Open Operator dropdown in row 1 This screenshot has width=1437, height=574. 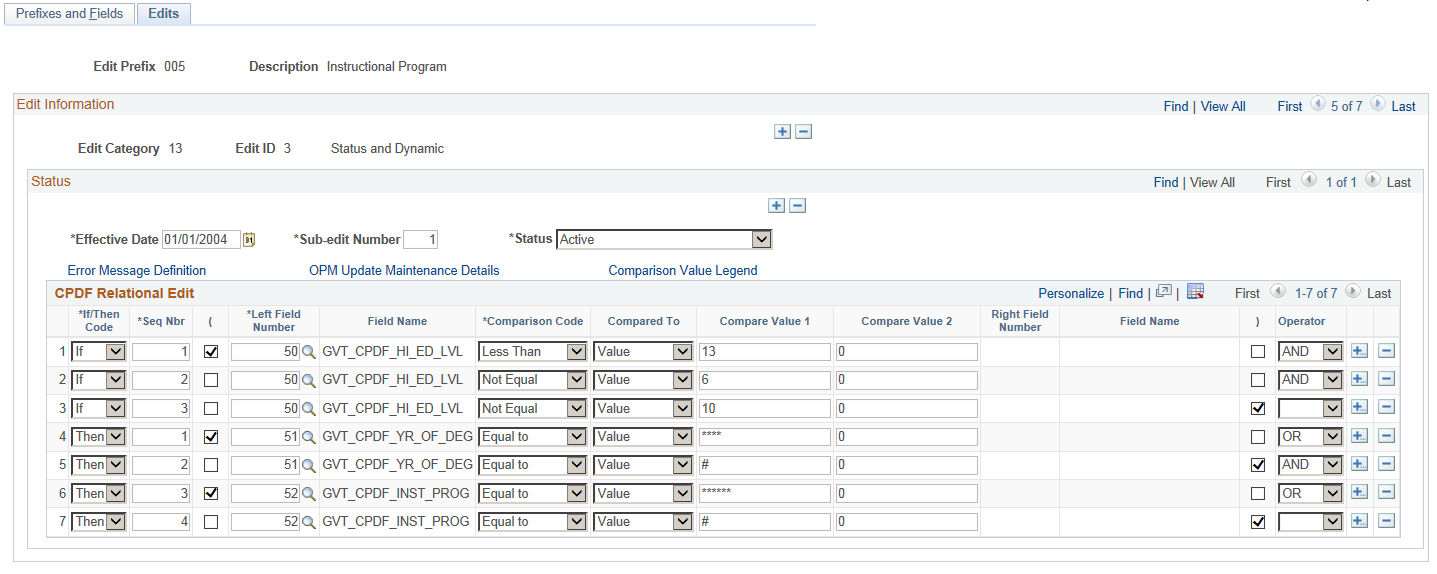coord(1310,352)
